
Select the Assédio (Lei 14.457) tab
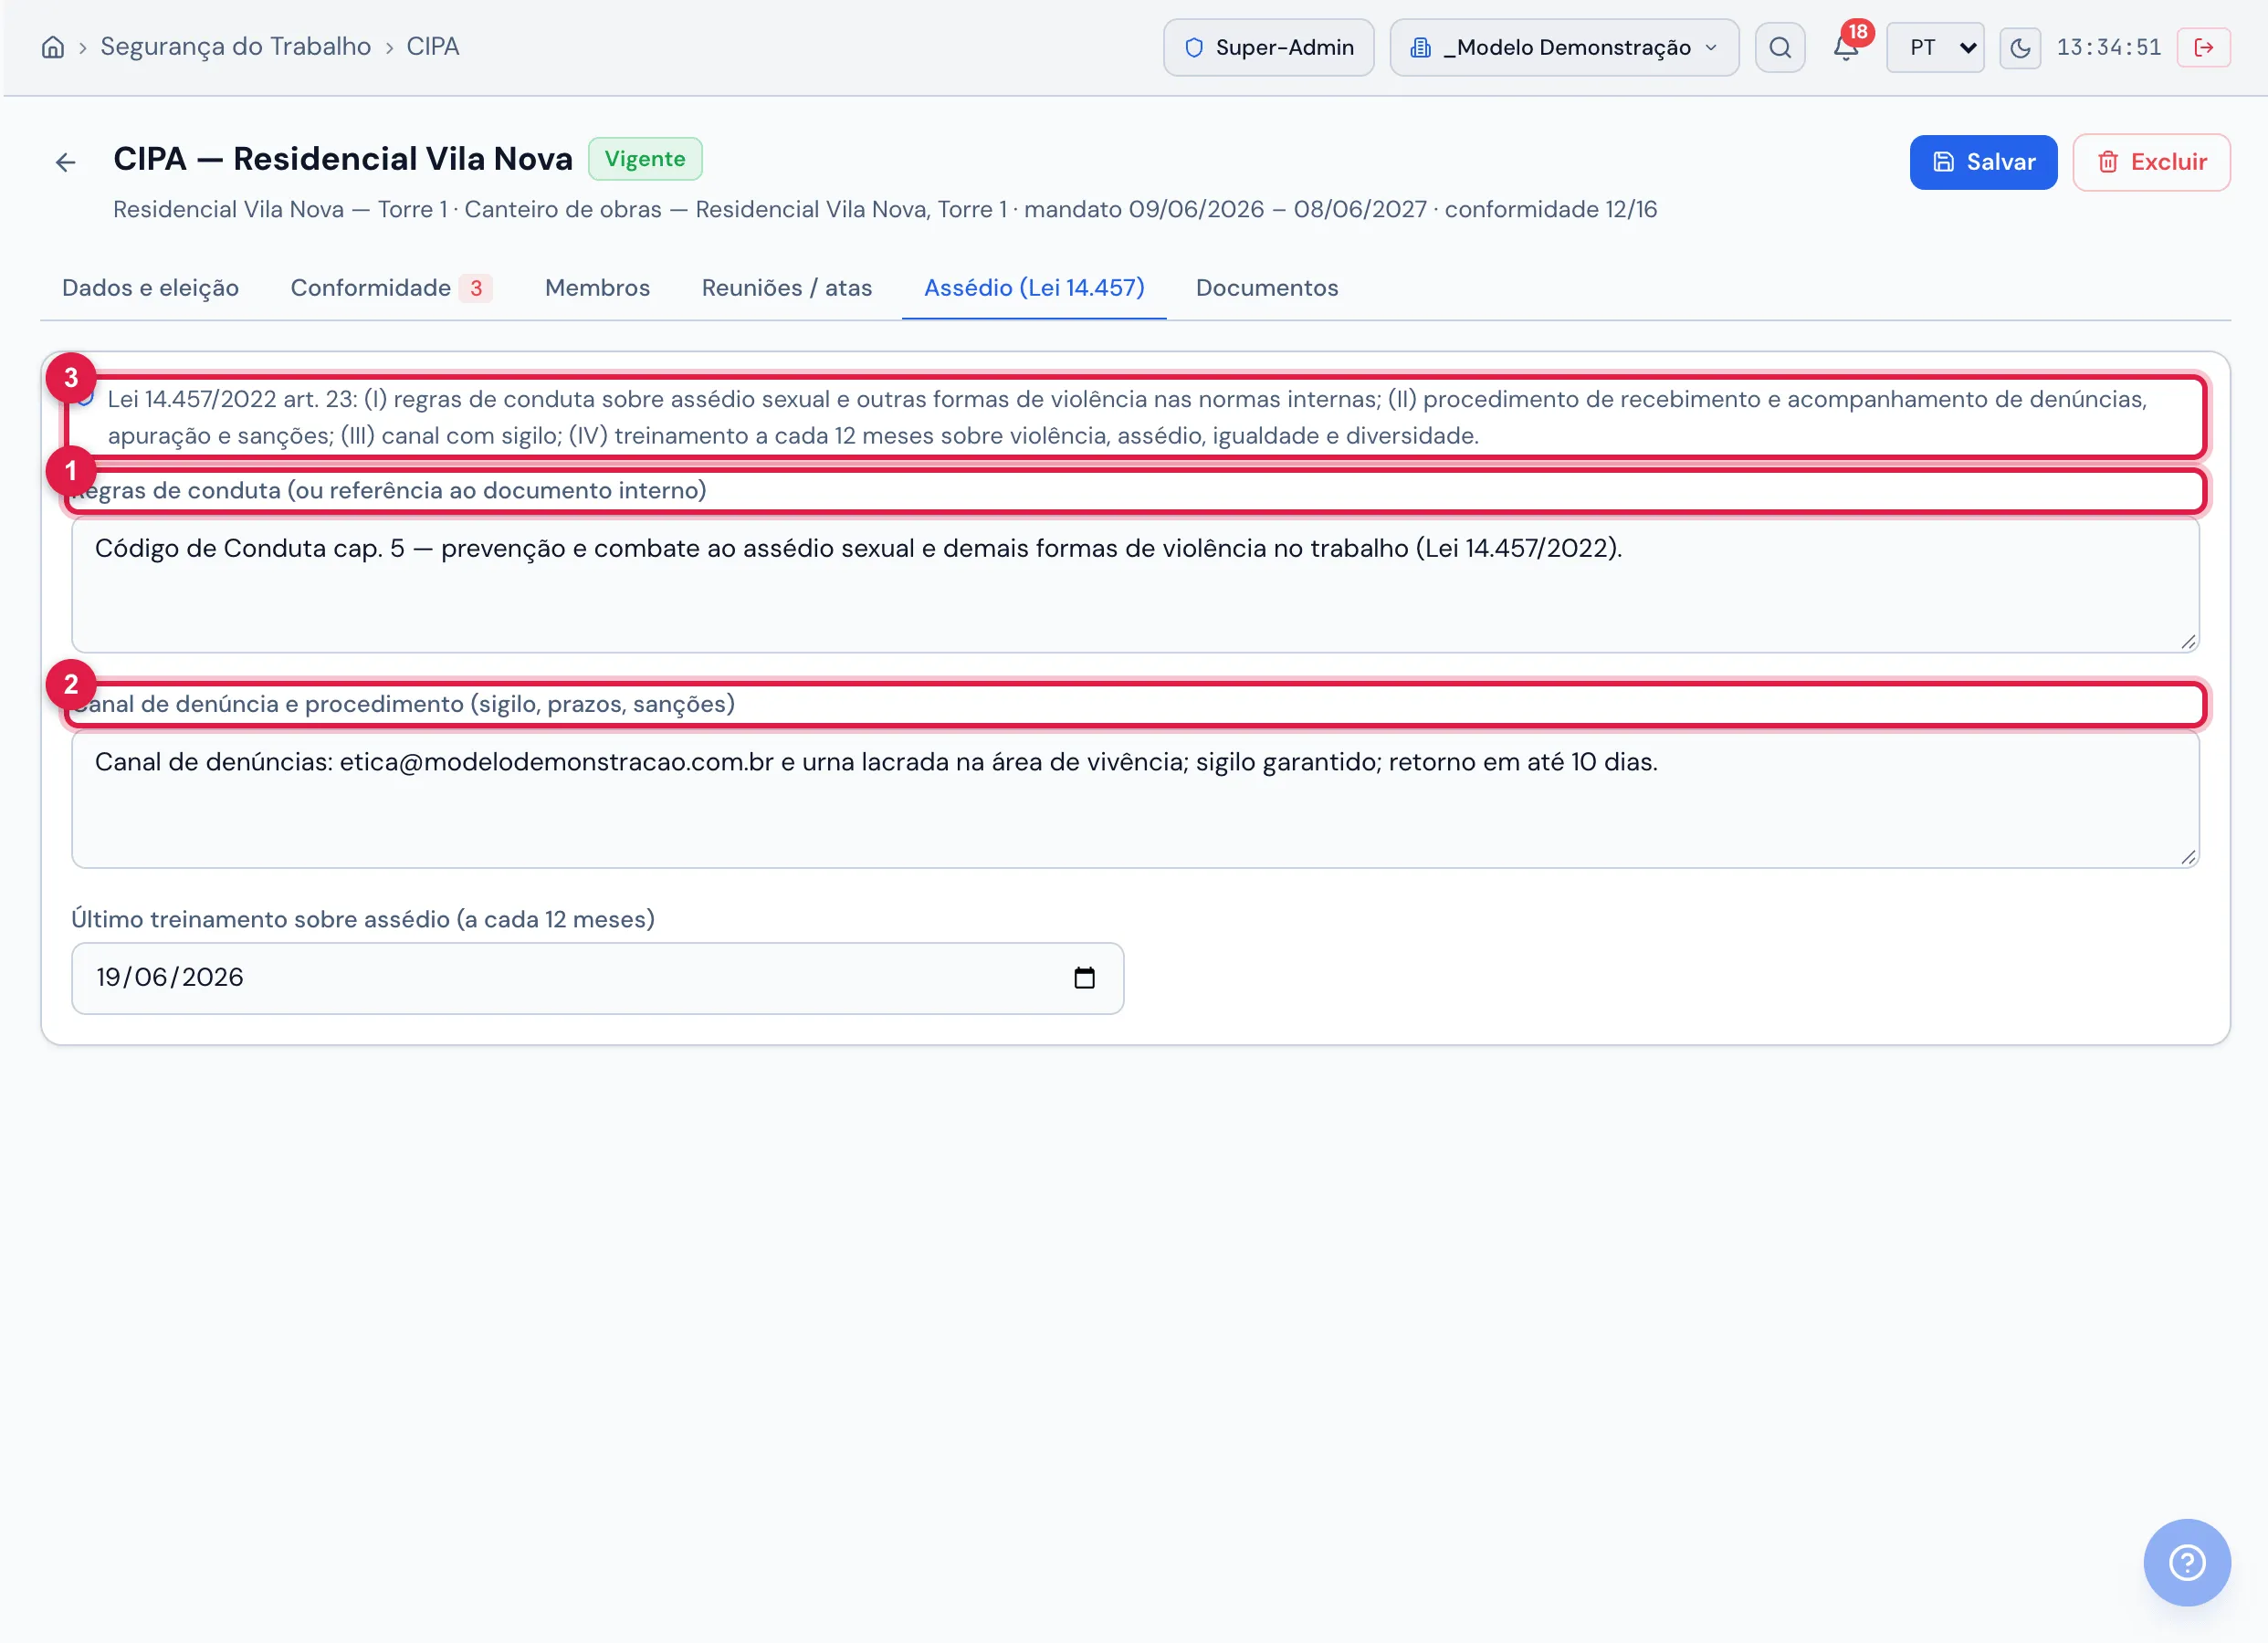tap(1034, 288)
